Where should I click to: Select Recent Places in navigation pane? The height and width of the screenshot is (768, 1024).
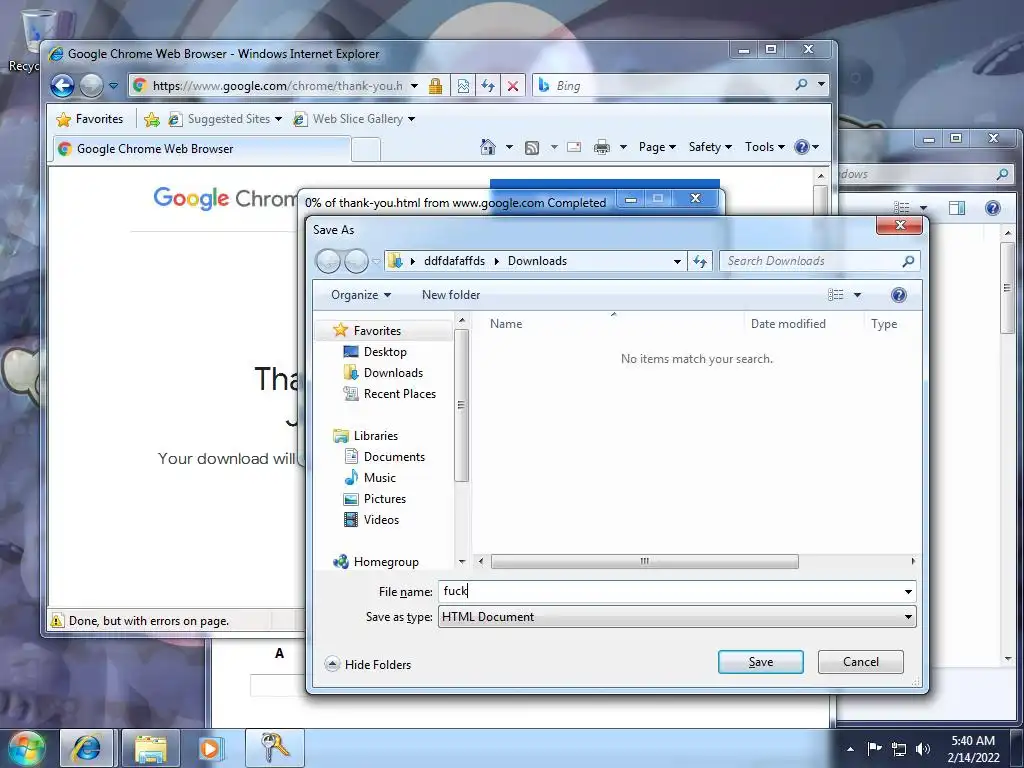click(x=390, y=394)
